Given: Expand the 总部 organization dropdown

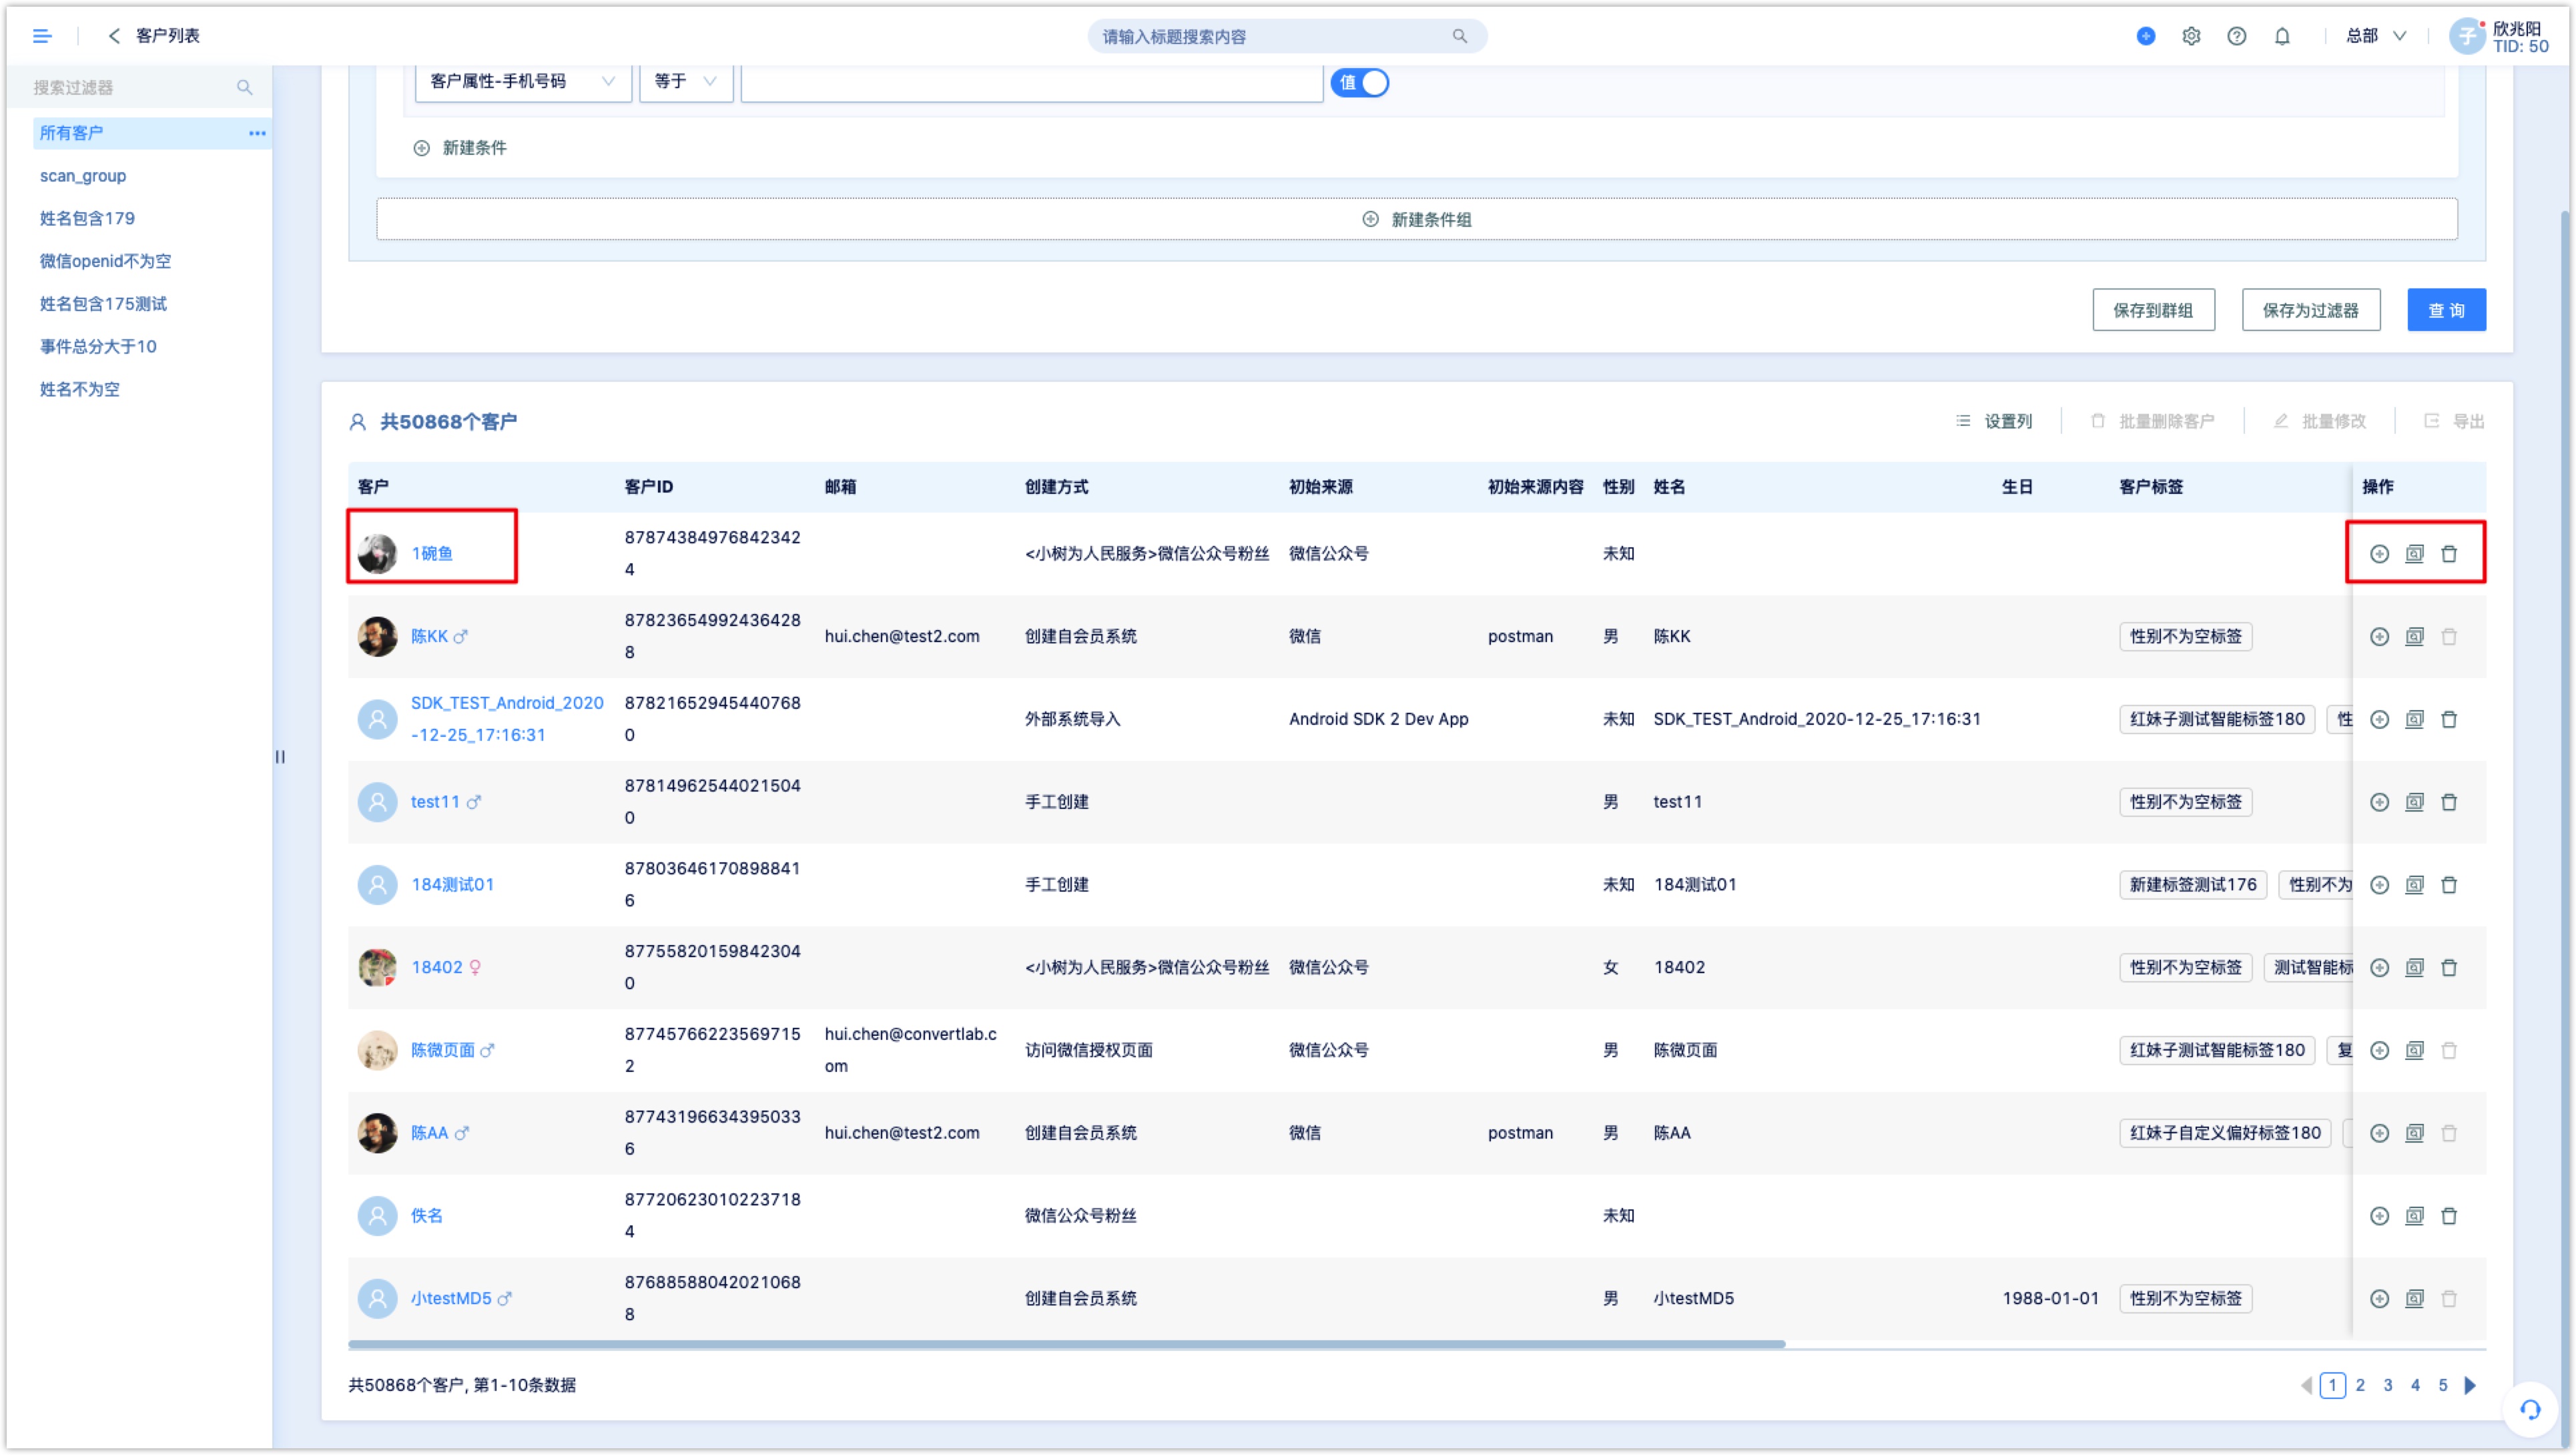Looking at the screenshot, I should (2376, 36).
